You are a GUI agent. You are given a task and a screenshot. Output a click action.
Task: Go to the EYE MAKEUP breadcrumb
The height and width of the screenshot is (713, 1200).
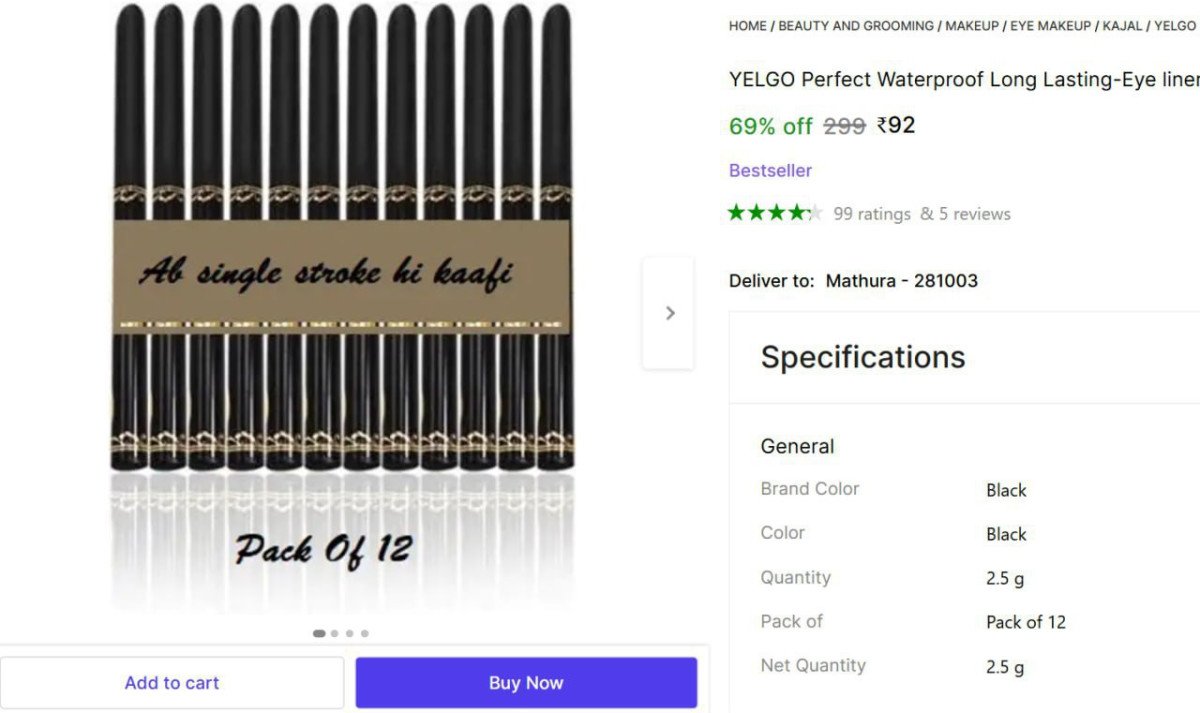pyautogui.click(x=1050, y=26)
